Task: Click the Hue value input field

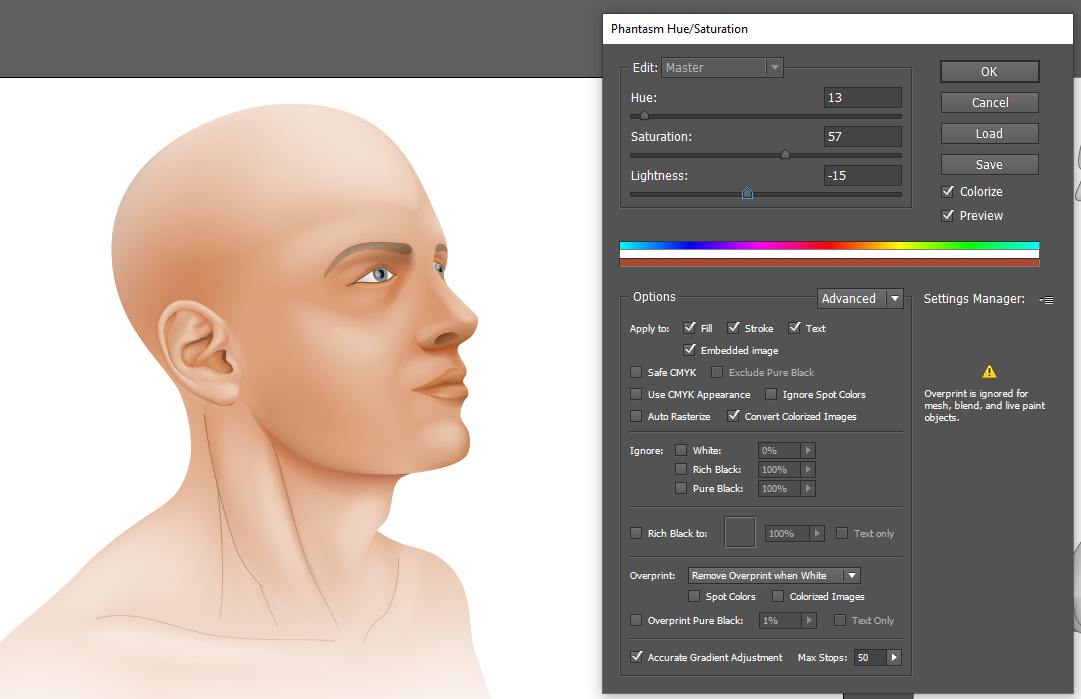Action: [862, 98]
